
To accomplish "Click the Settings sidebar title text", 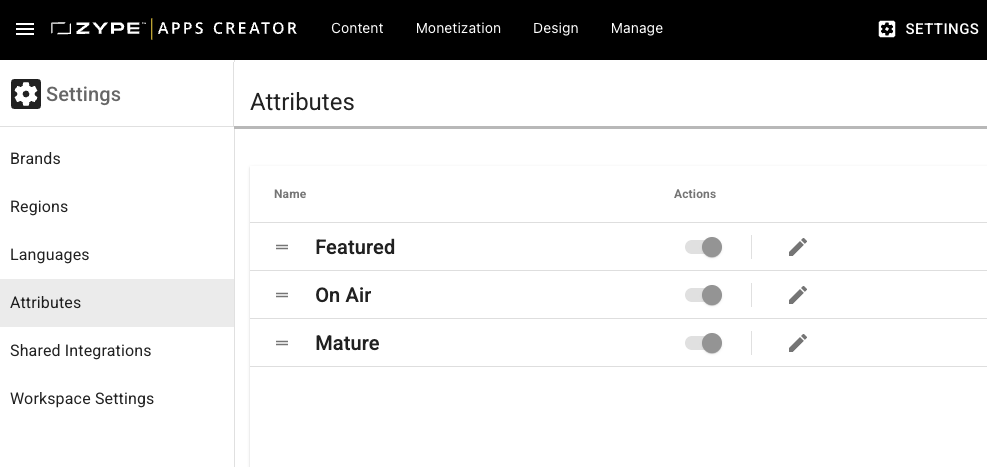I will click(x=83, y=94).
